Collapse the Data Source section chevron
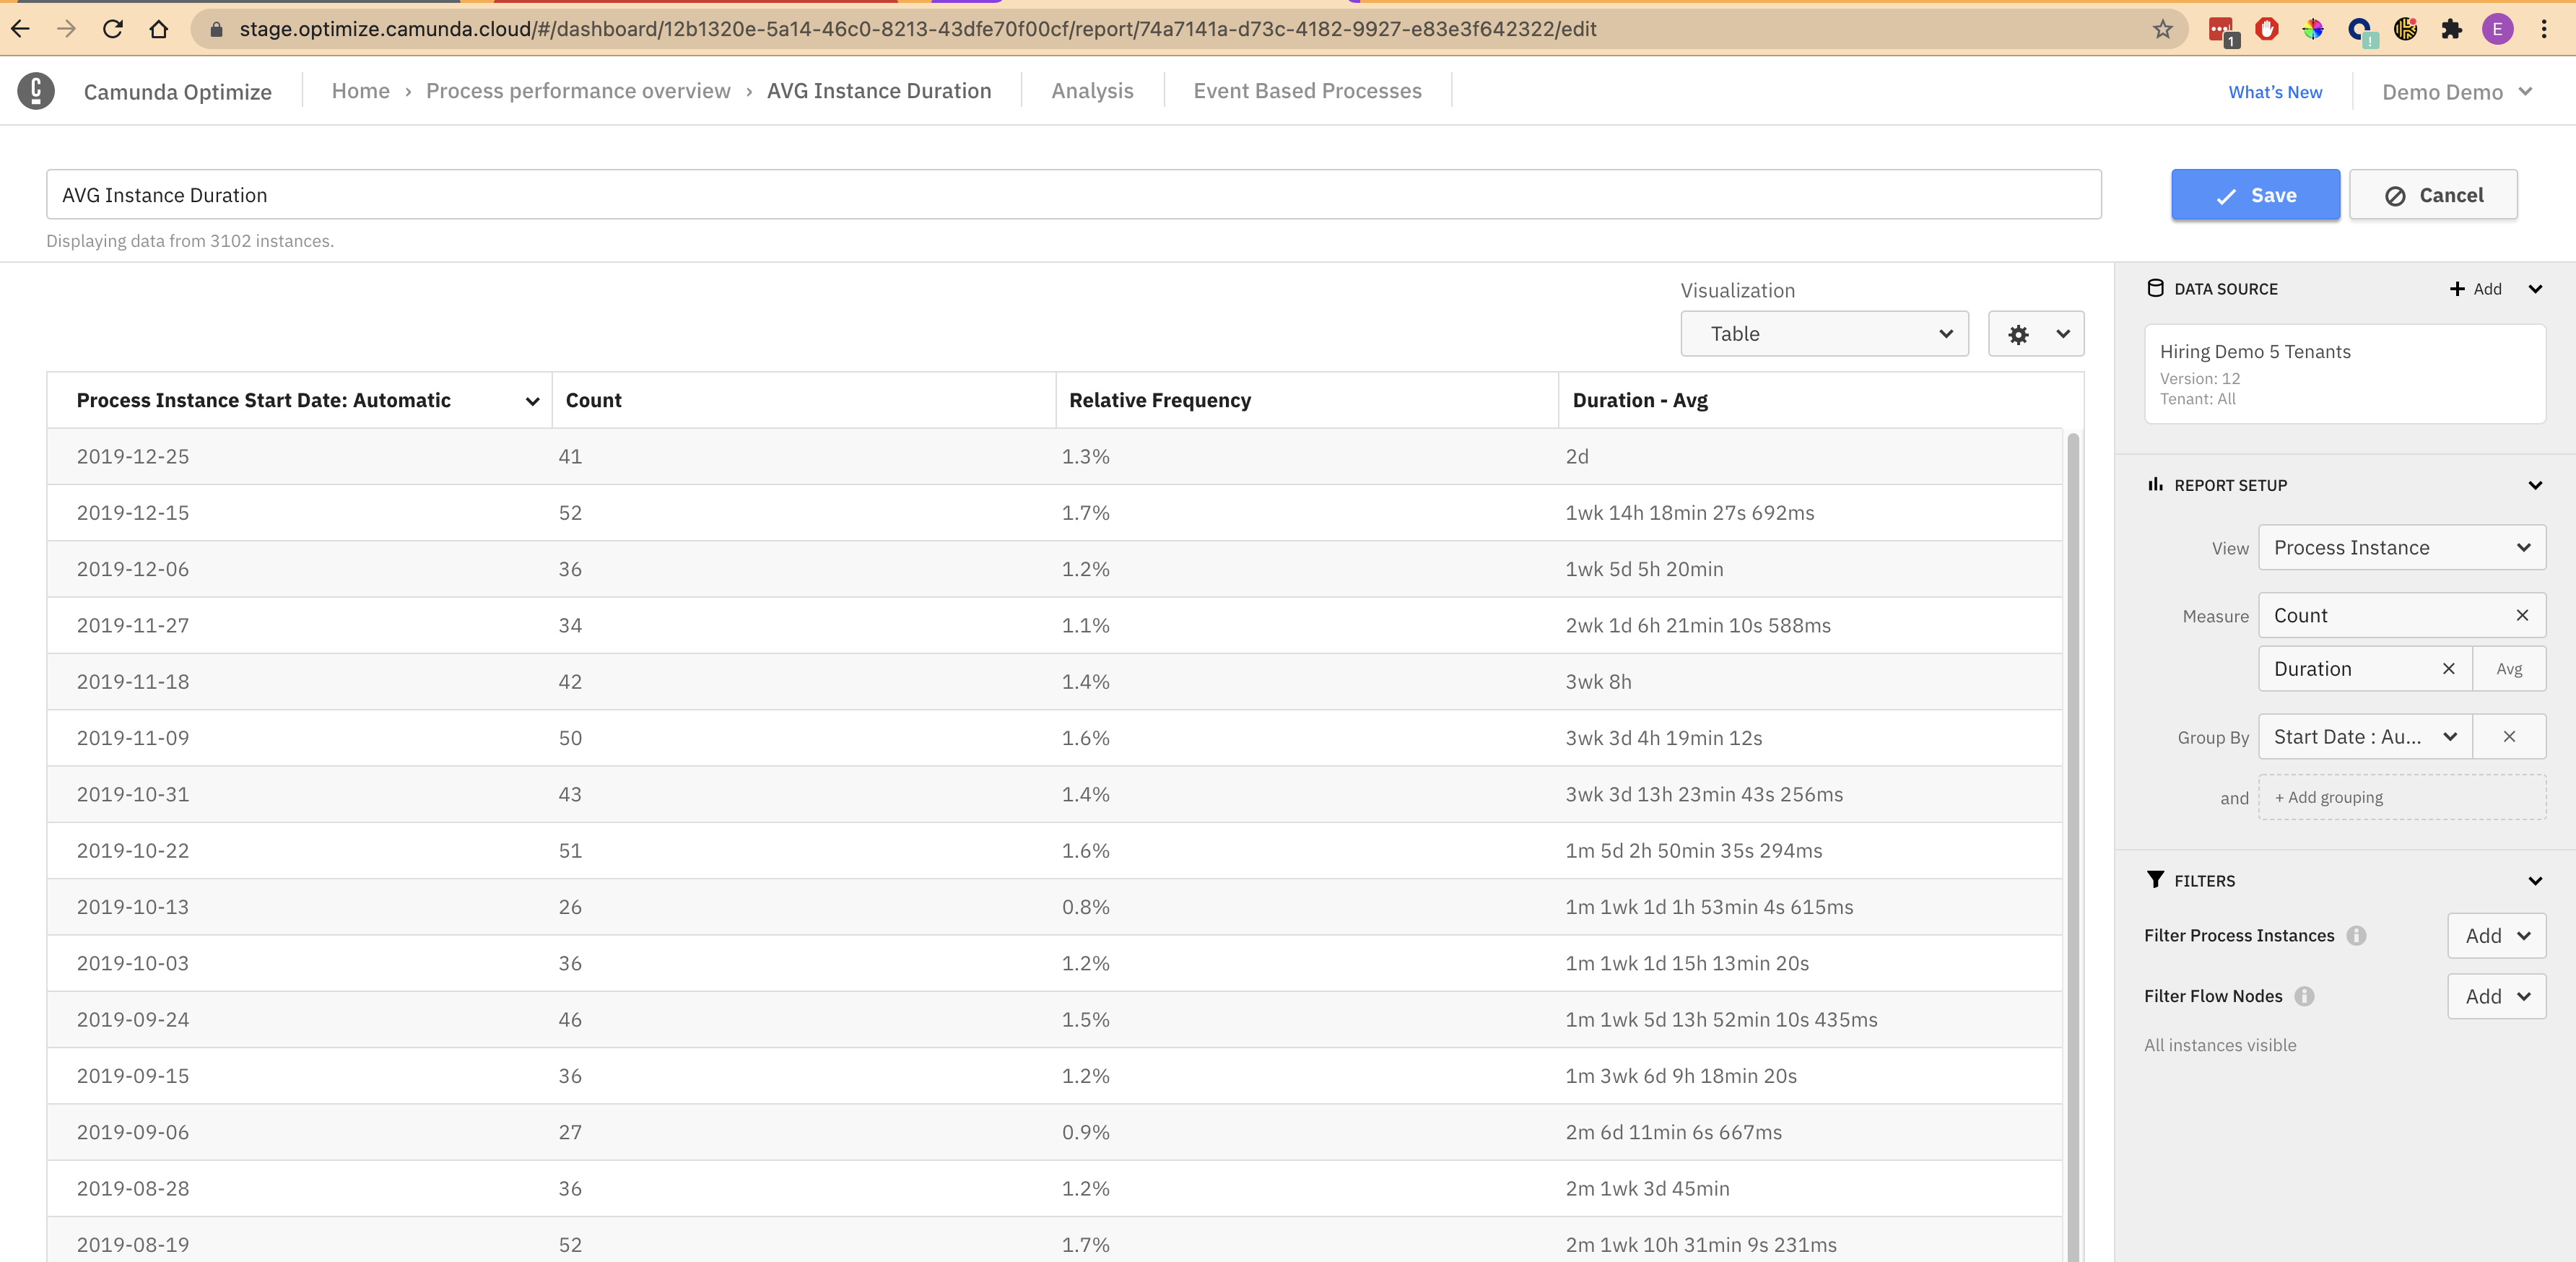The image size is (2576, 1262). [2534, 289]
